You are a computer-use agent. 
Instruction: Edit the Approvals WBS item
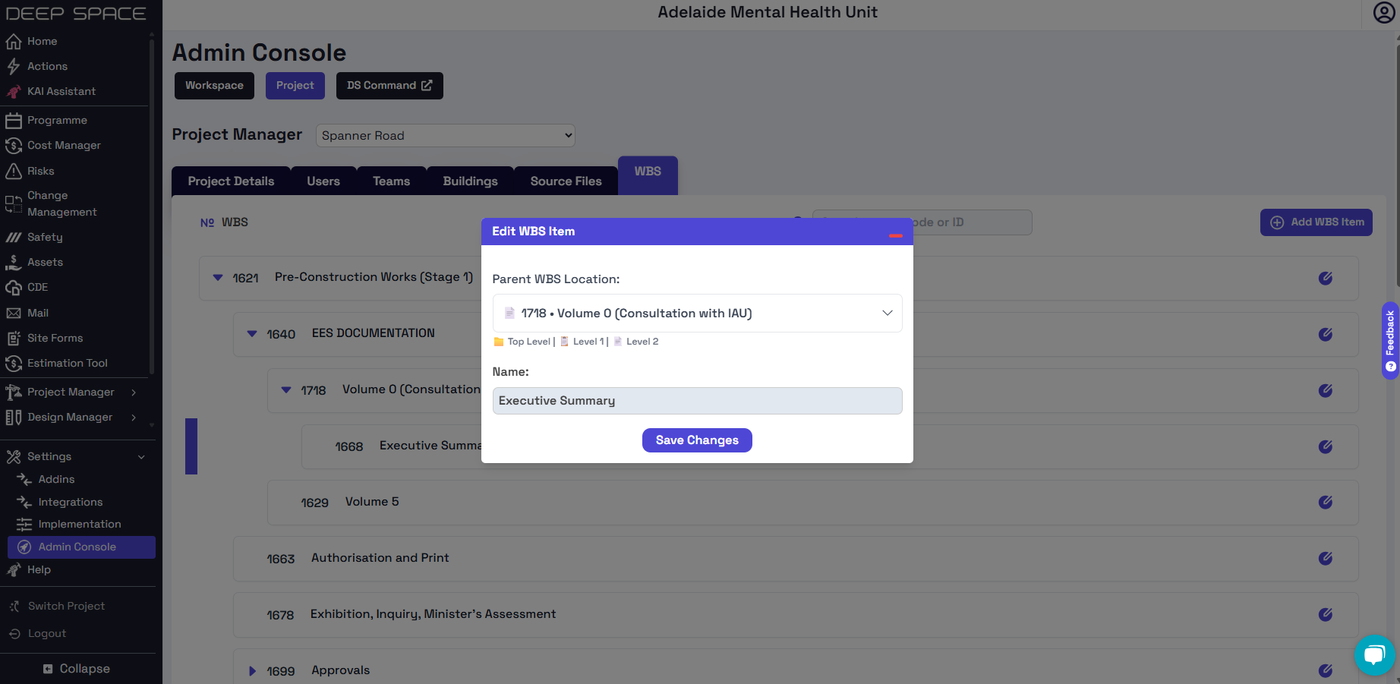pos(1325,671)
